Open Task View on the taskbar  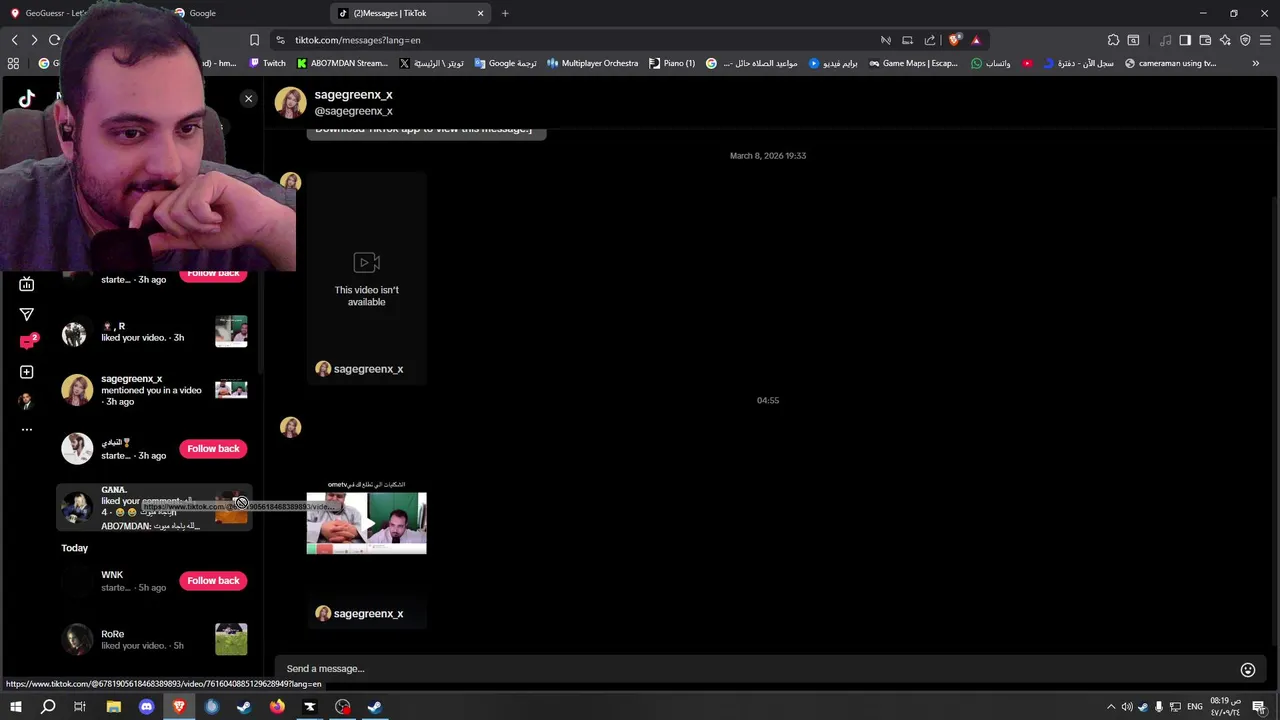coord(80,707)
